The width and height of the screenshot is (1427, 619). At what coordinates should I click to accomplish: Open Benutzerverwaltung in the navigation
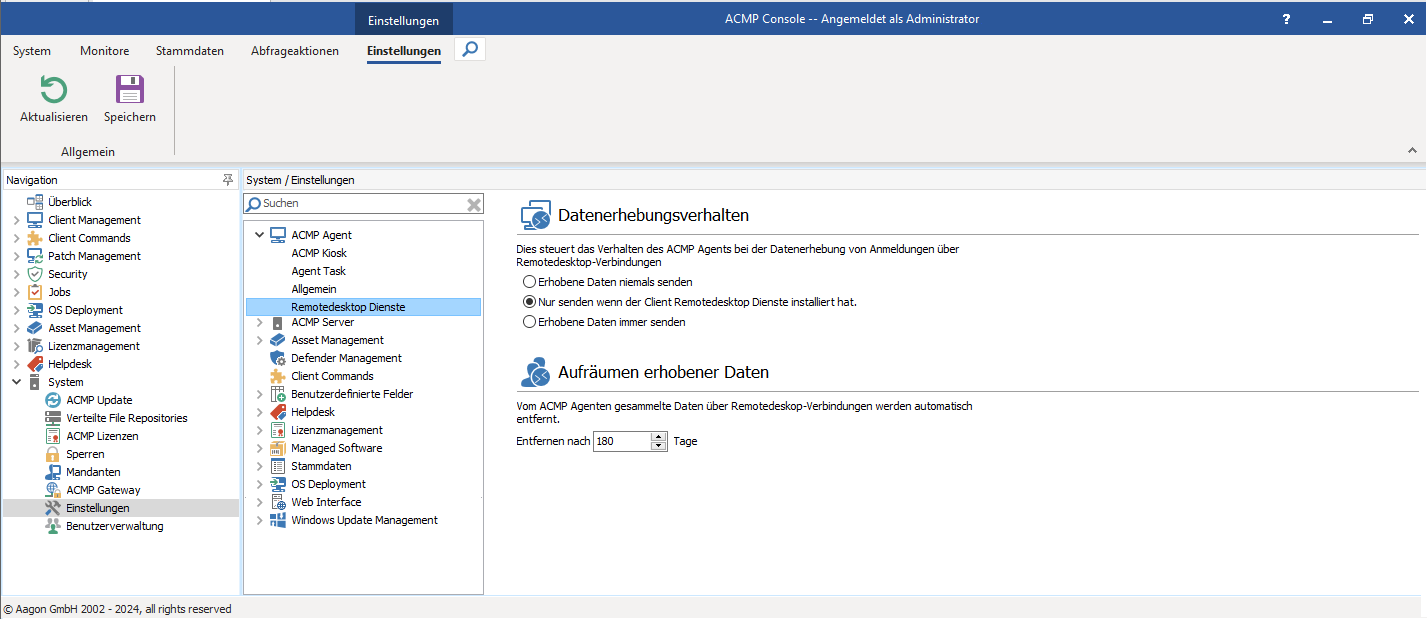[x=114, y=526]
